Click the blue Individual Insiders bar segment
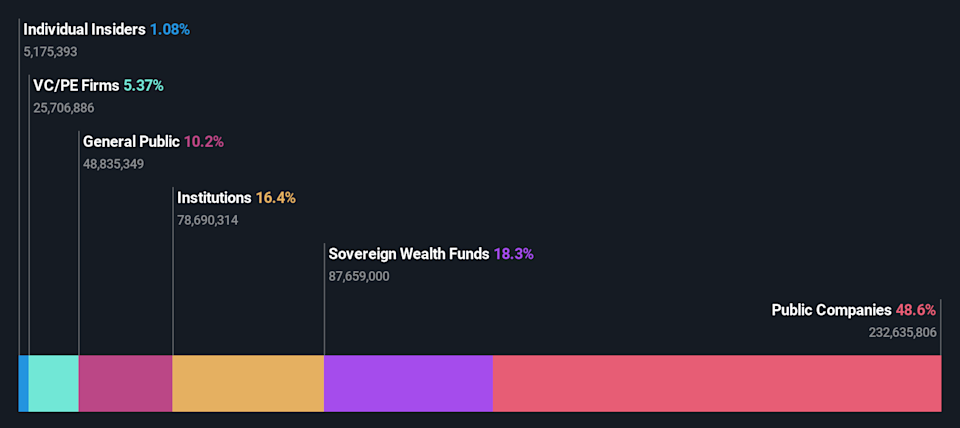 click(24, 383)
